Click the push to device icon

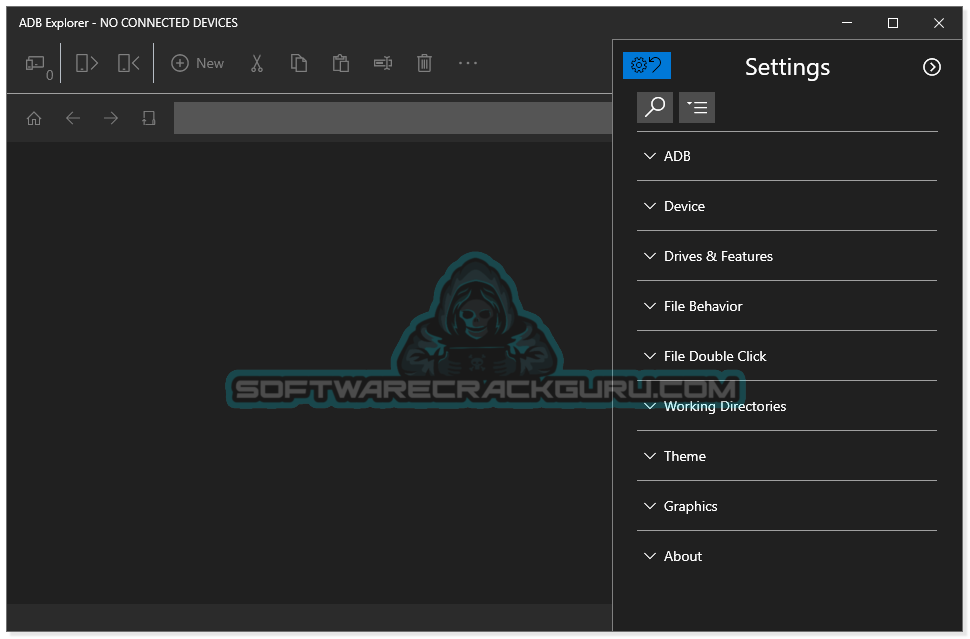point(129,63)
